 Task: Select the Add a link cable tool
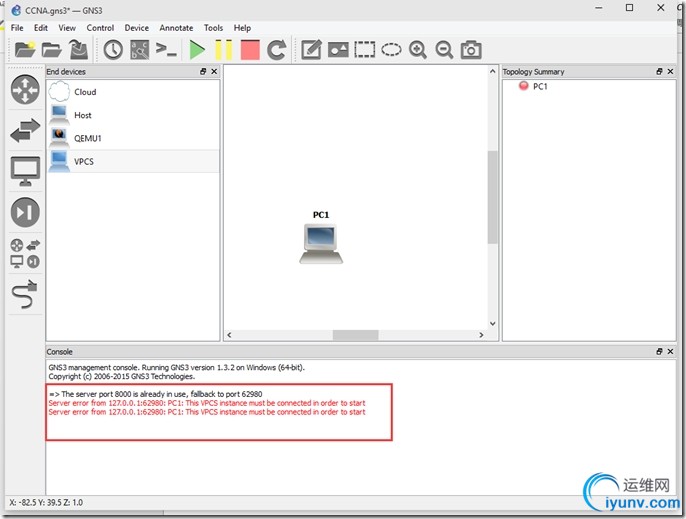[x=25, y=294]
